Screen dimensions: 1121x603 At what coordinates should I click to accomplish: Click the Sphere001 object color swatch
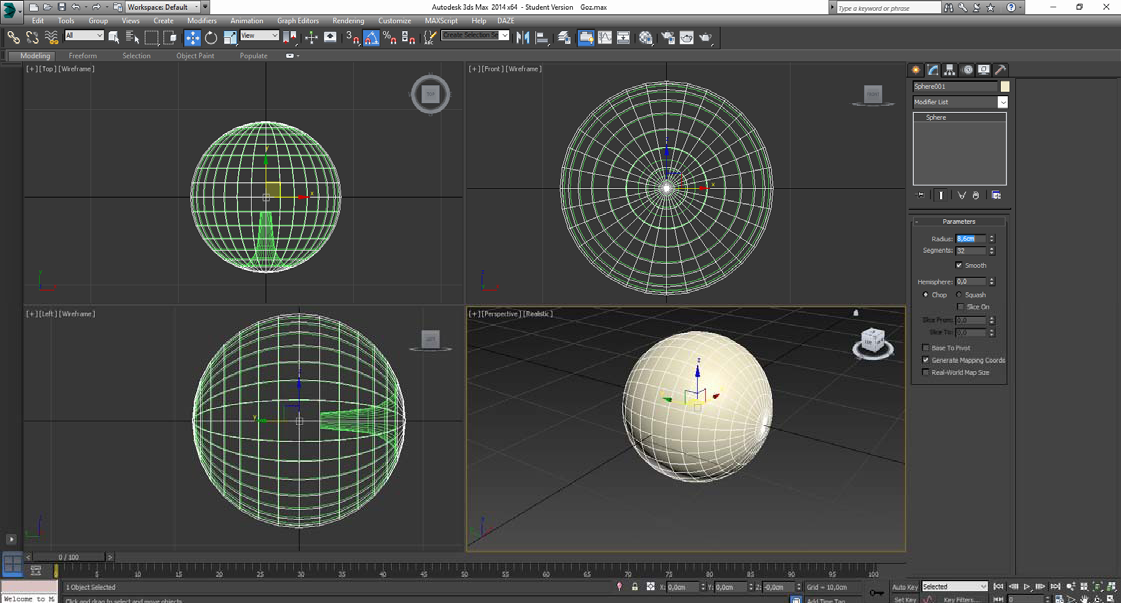coord(1005,87)
